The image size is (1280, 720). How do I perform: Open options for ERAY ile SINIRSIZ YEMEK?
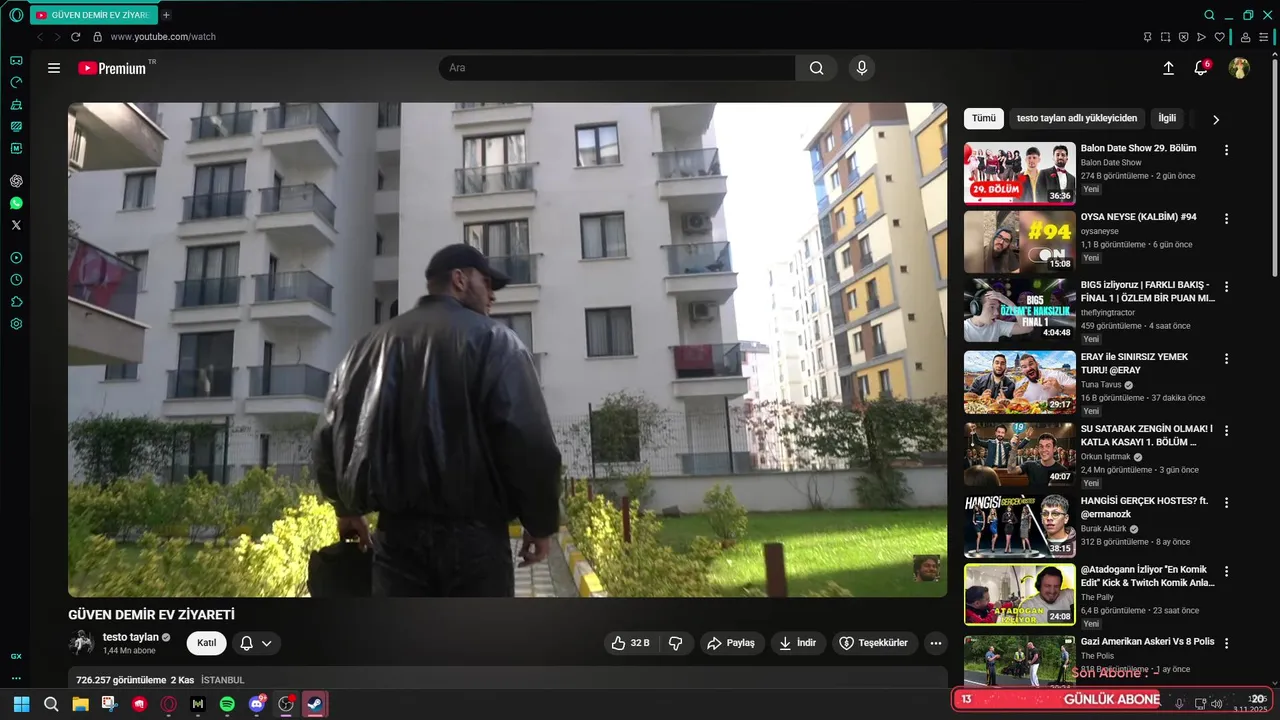[1227, 358]
